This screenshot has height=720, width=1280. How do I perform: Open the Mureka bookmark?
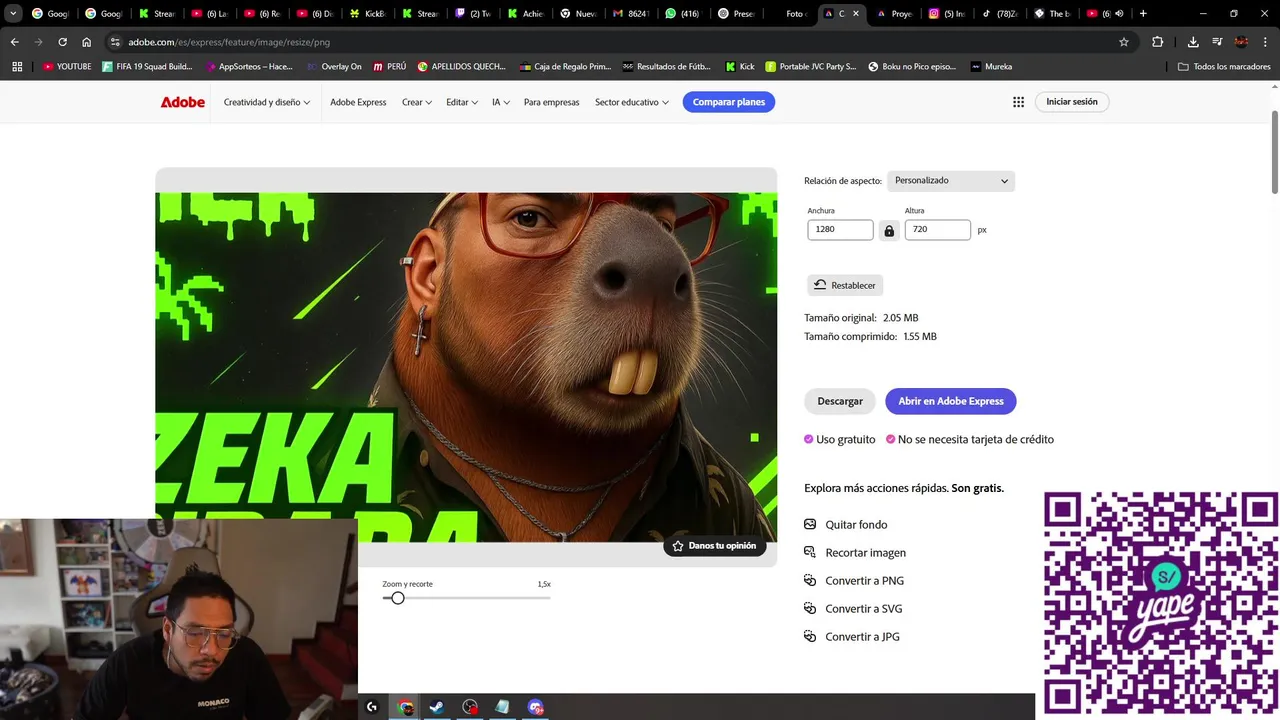point(991,66)
